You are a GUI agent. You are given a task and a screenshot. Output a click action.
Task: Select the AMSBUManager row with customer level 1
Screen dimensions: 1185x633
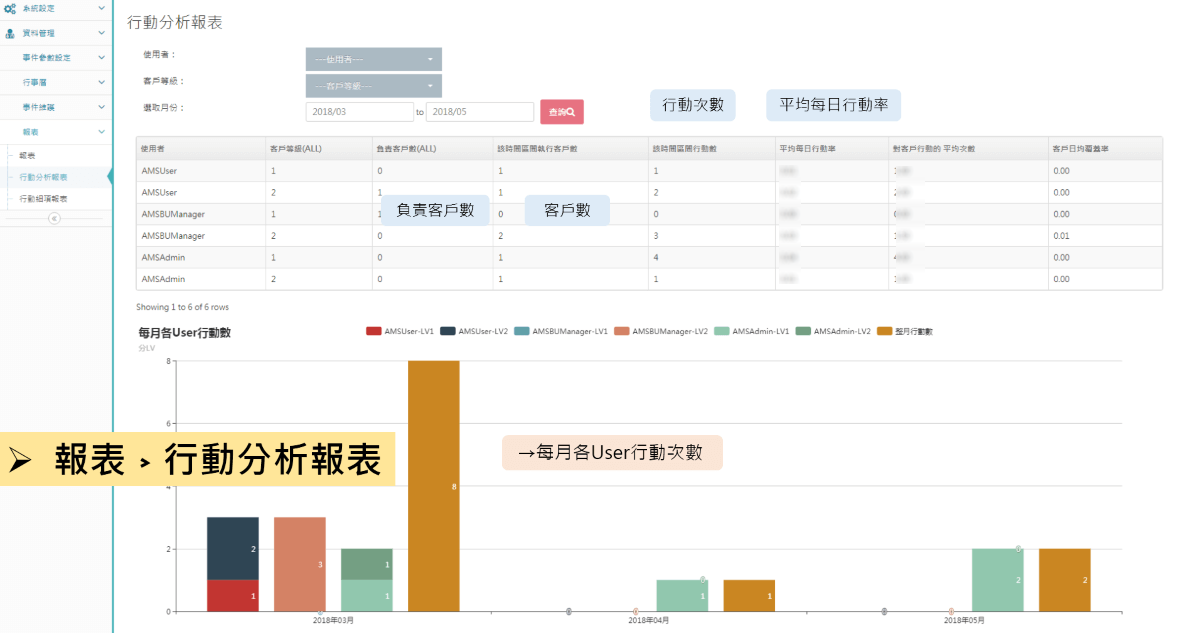[649, 214]
